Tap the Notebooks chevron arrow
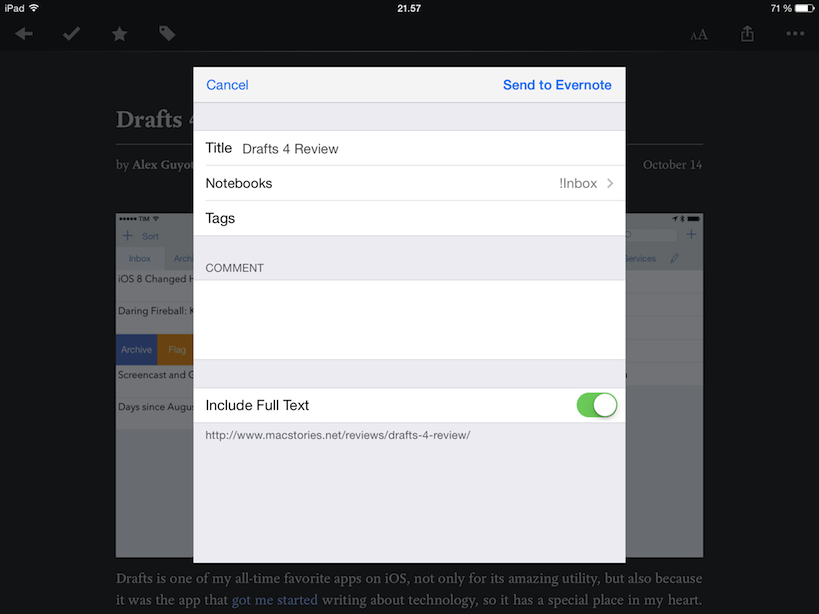This screenshot has height=614, width=819. point(610,183)
